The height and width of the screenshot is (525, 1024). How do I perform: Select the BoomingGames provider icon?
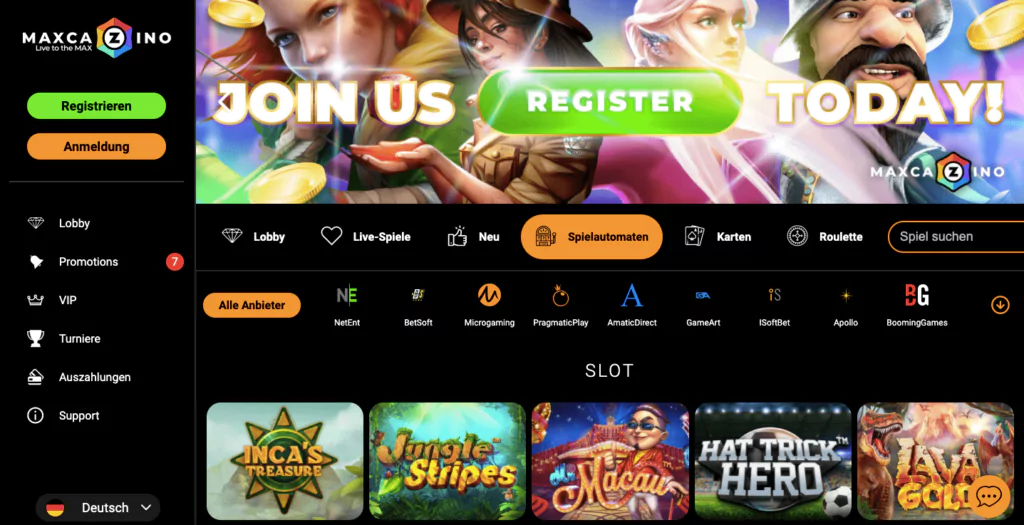coord(917,295)
